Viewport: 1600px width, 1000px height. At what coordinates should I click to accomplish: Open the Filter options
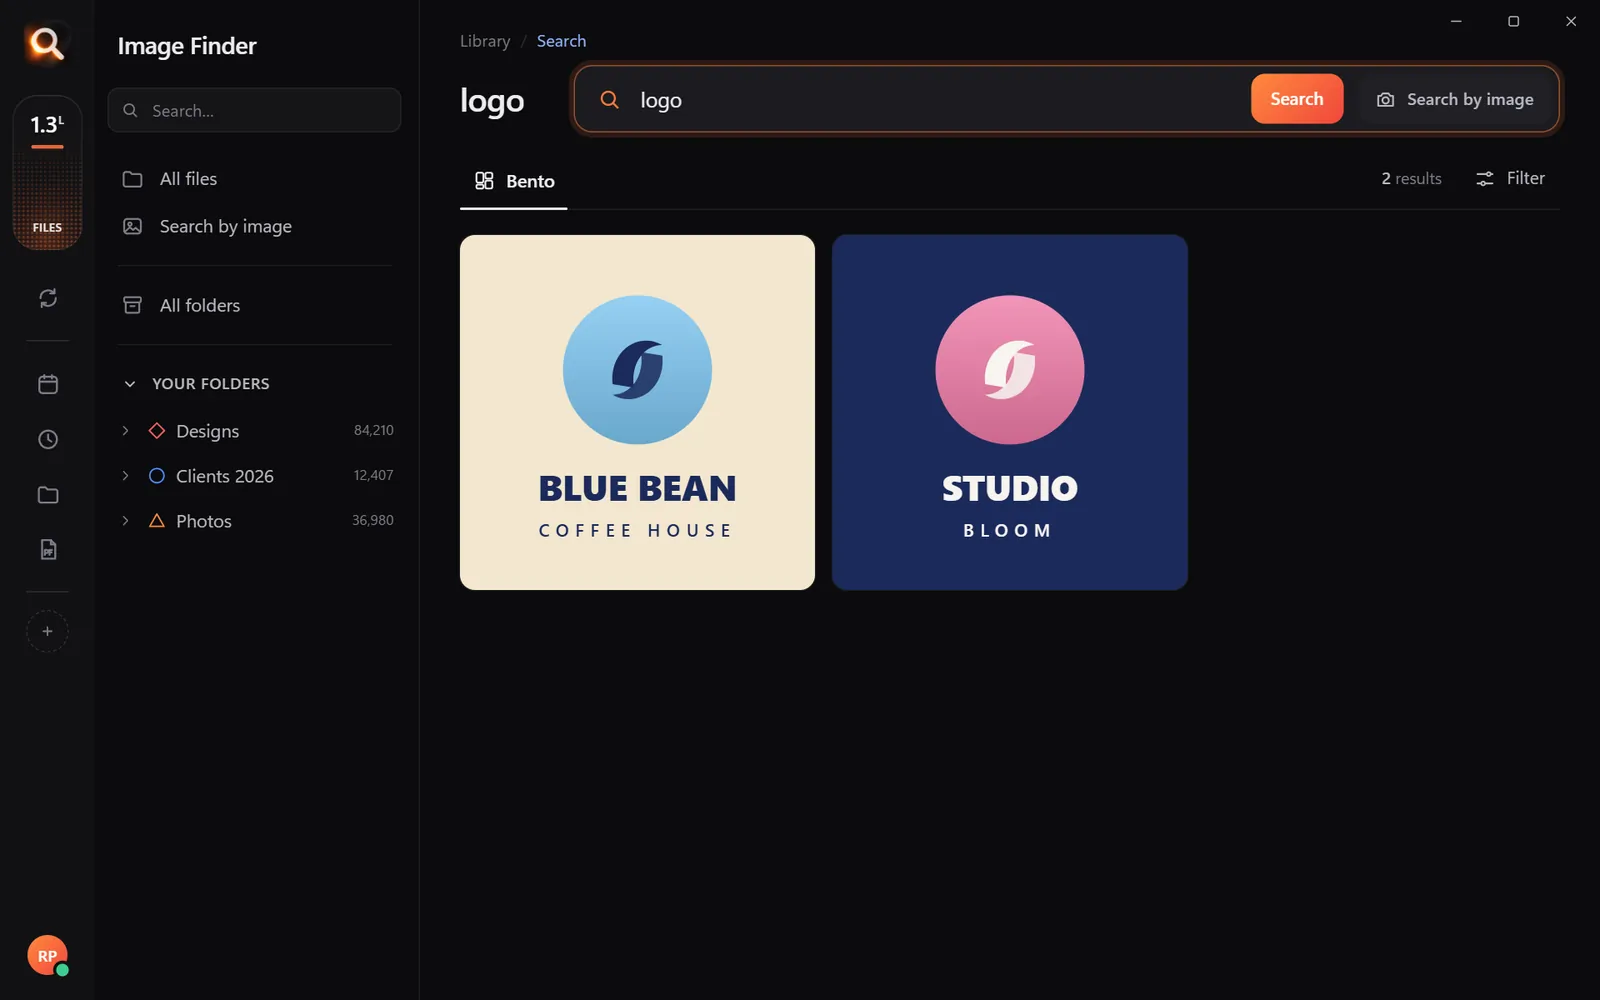coord(1511,178)
